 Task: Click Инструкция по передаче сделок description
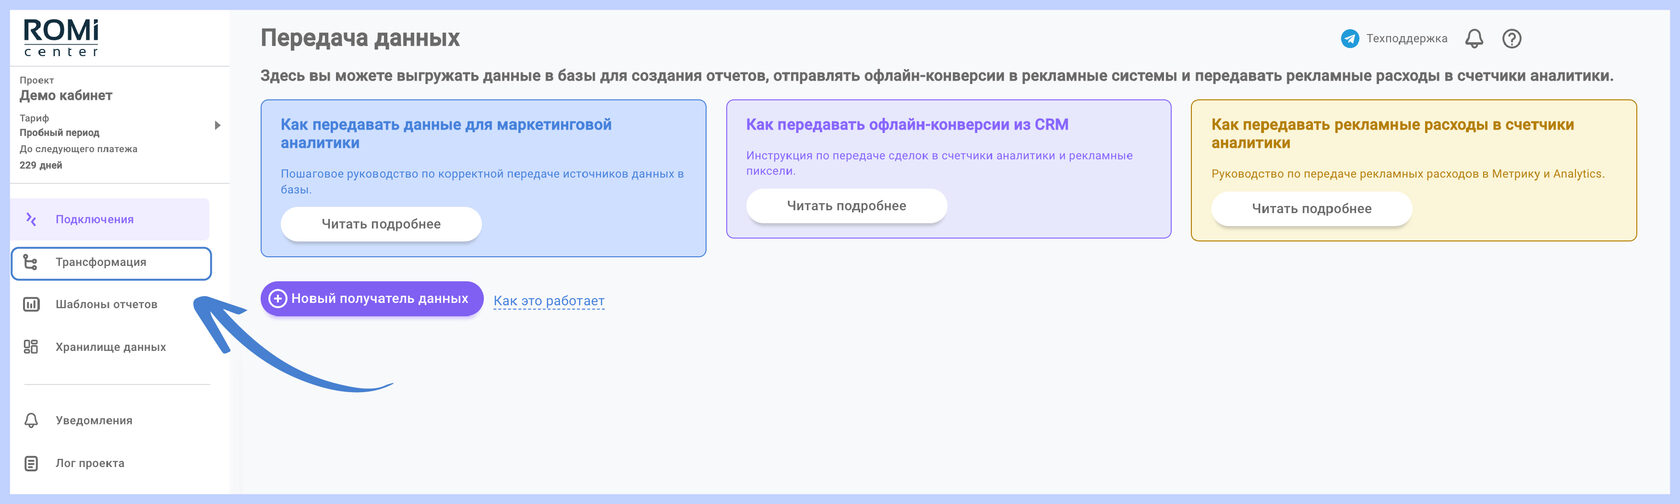coord(939,163)
